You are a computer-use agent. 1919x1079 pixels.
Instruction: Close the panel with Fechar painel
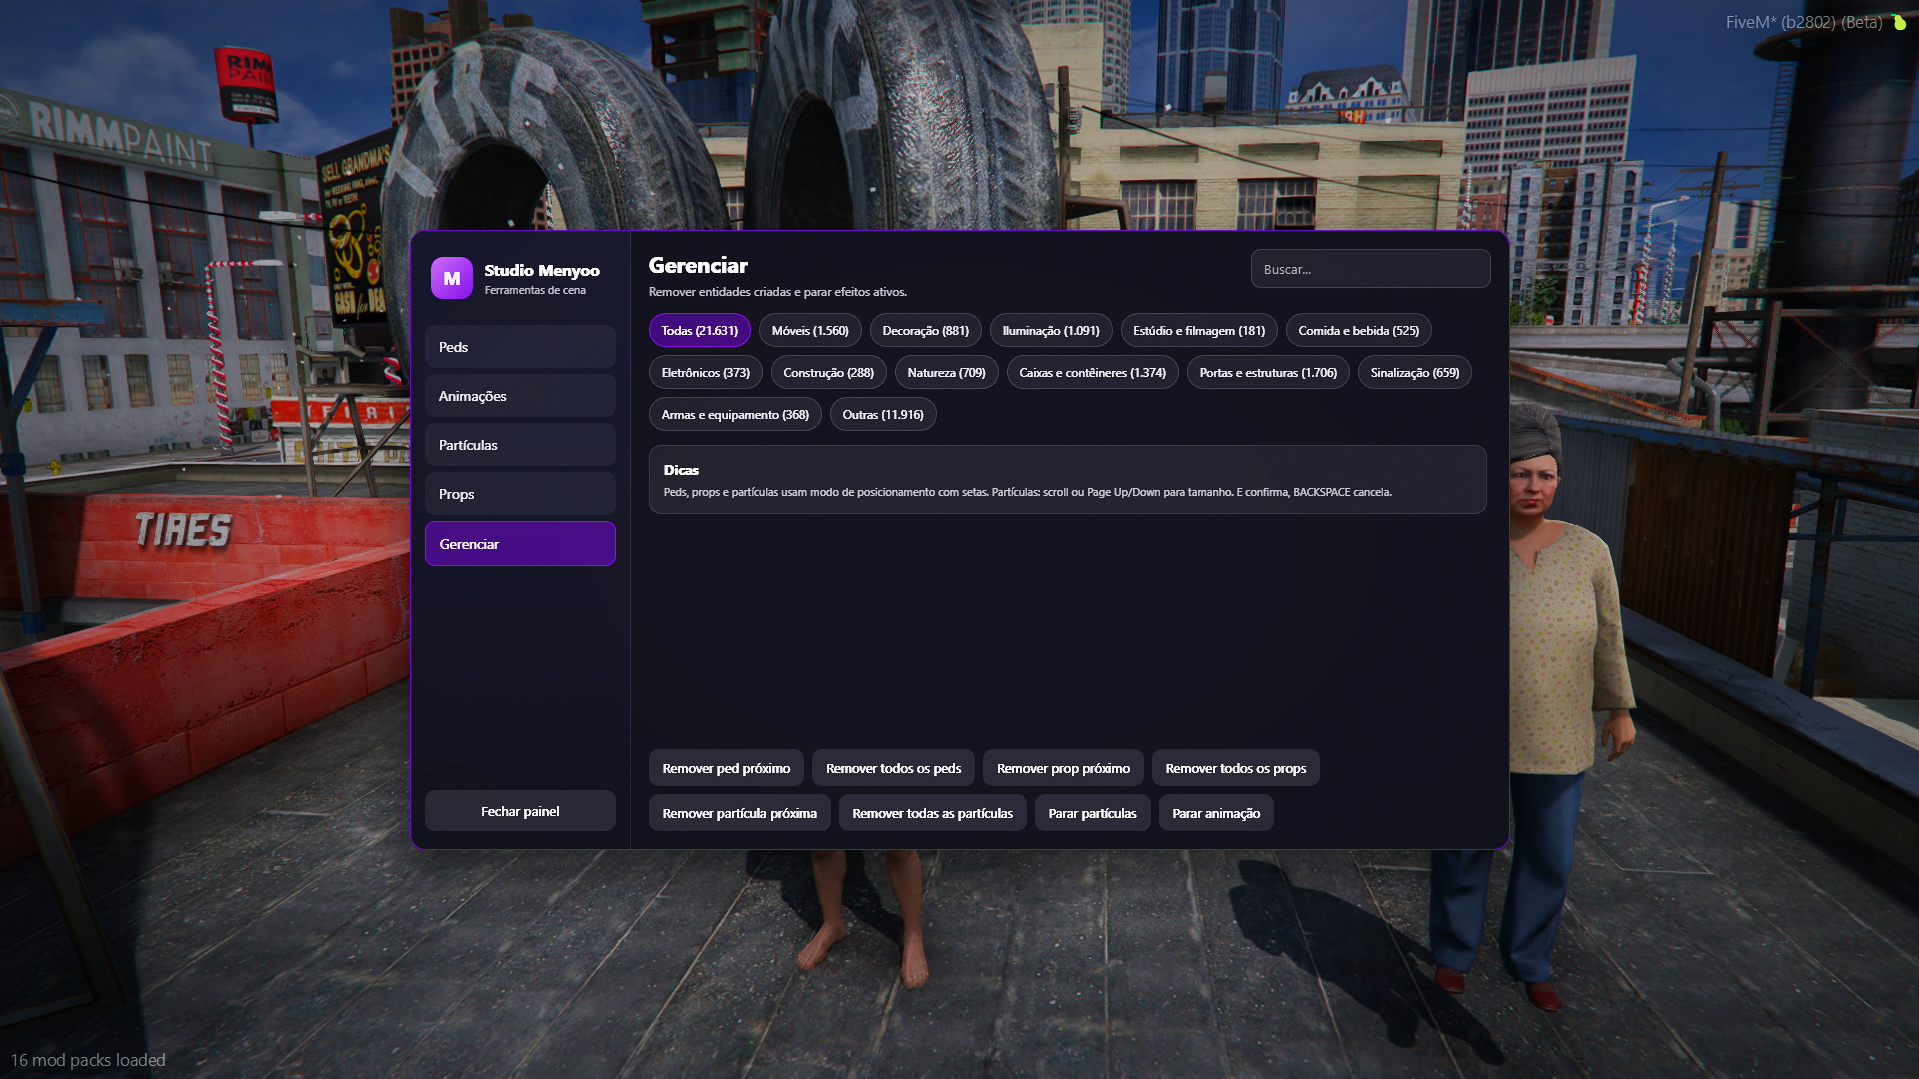click(x=520, y=811)
